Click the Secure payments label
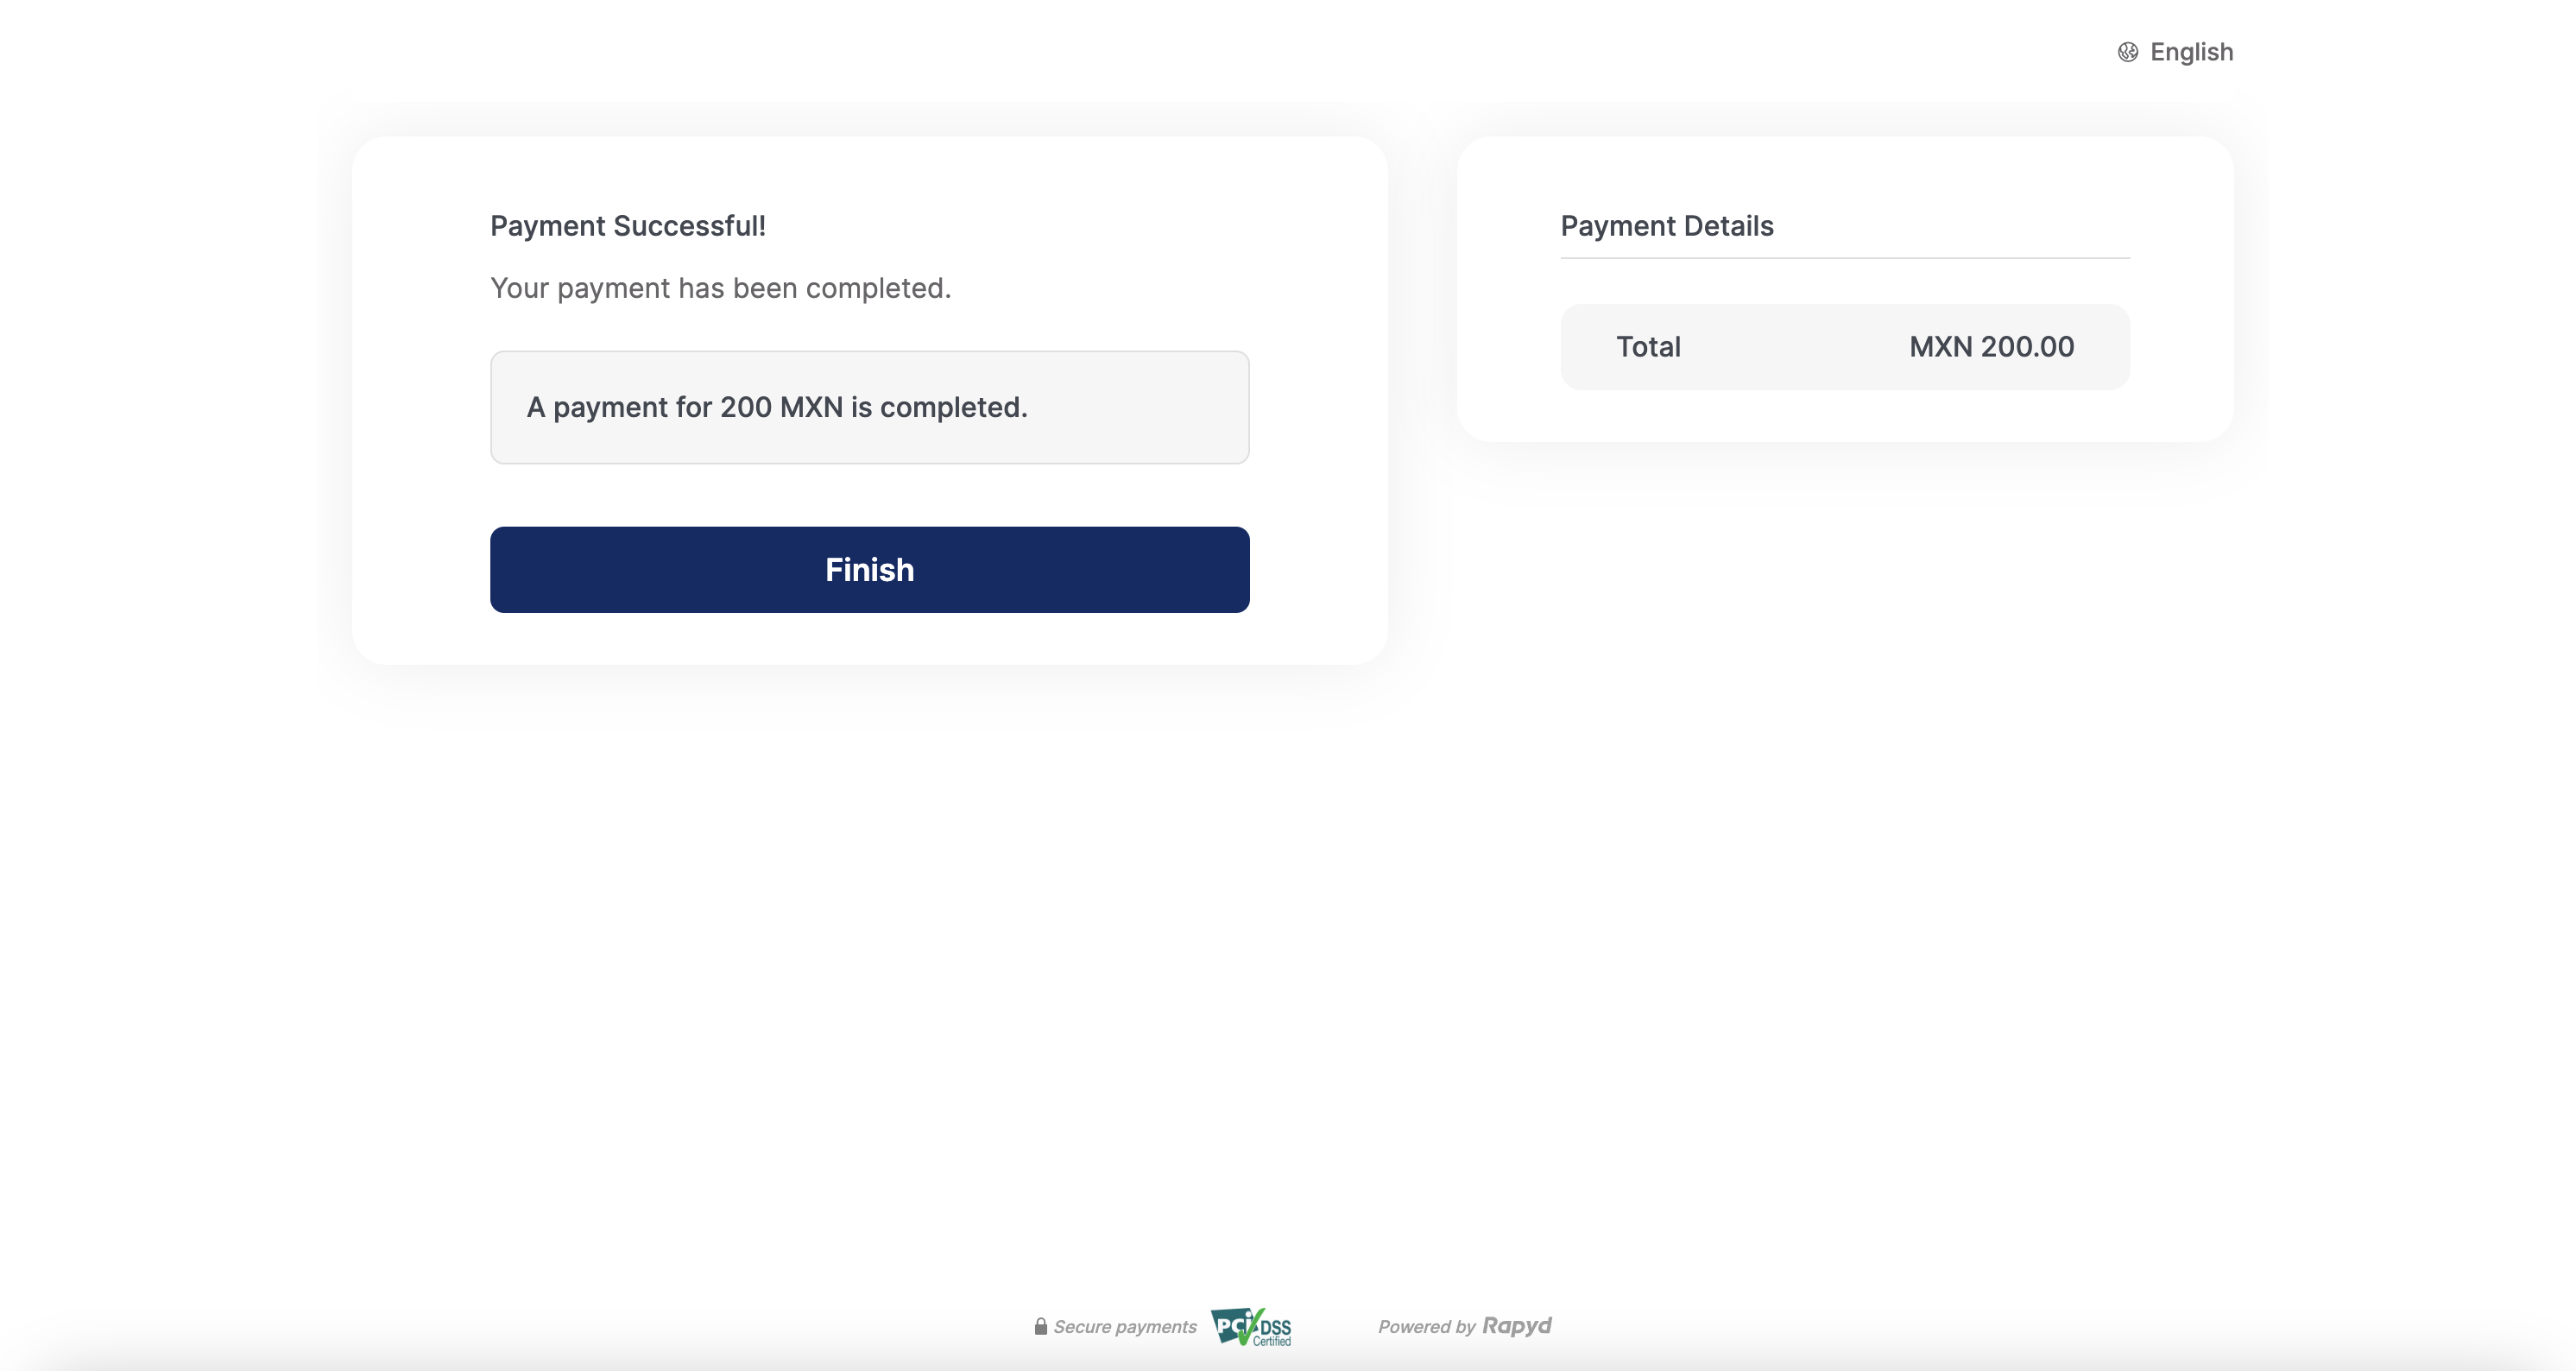 click(x=1125, y=1327)
